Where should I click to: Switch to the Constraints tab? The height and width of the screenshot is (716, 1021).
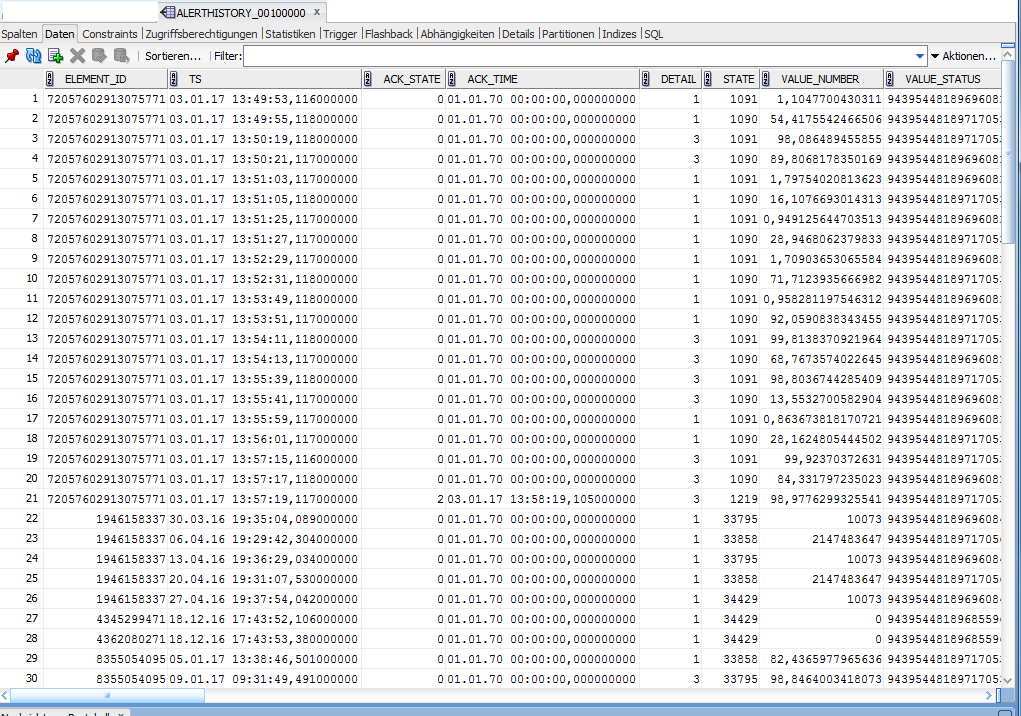(110, 34)
